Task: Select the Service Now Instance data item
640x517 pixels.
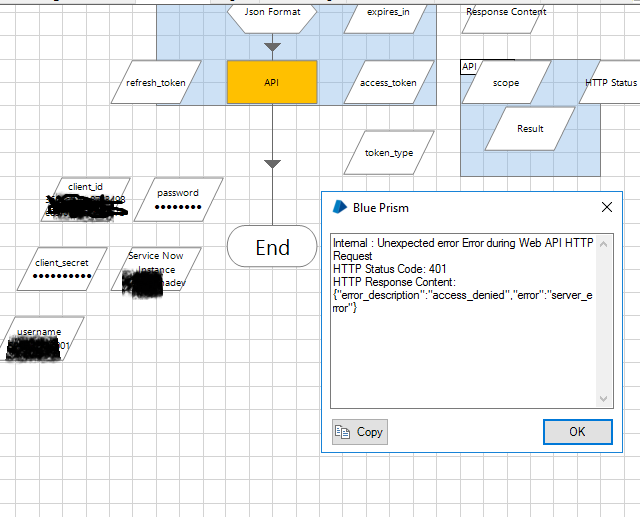Action: (156, 269)
